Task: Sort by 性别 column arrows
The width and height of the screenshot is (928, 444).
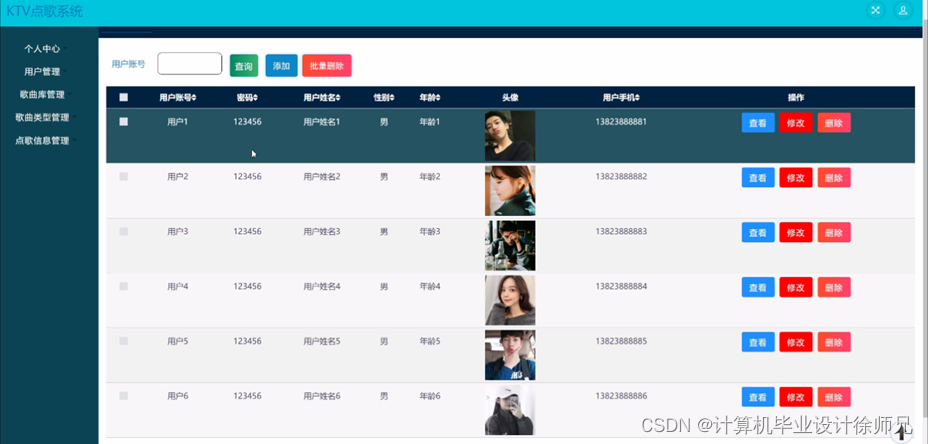Action: pyautogui.click(x=392, y=98)
